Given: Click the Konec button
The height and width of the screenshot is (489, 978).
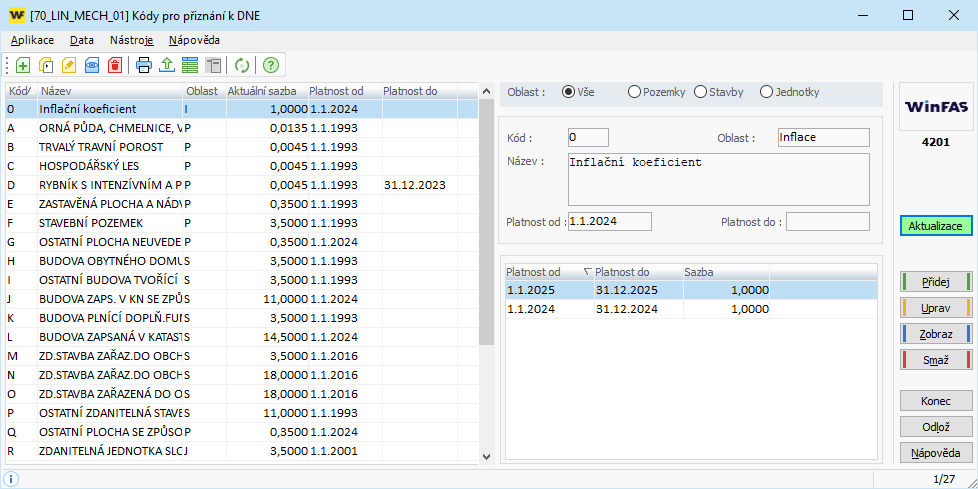Looking at the screenshot, I should click(936, 401).
